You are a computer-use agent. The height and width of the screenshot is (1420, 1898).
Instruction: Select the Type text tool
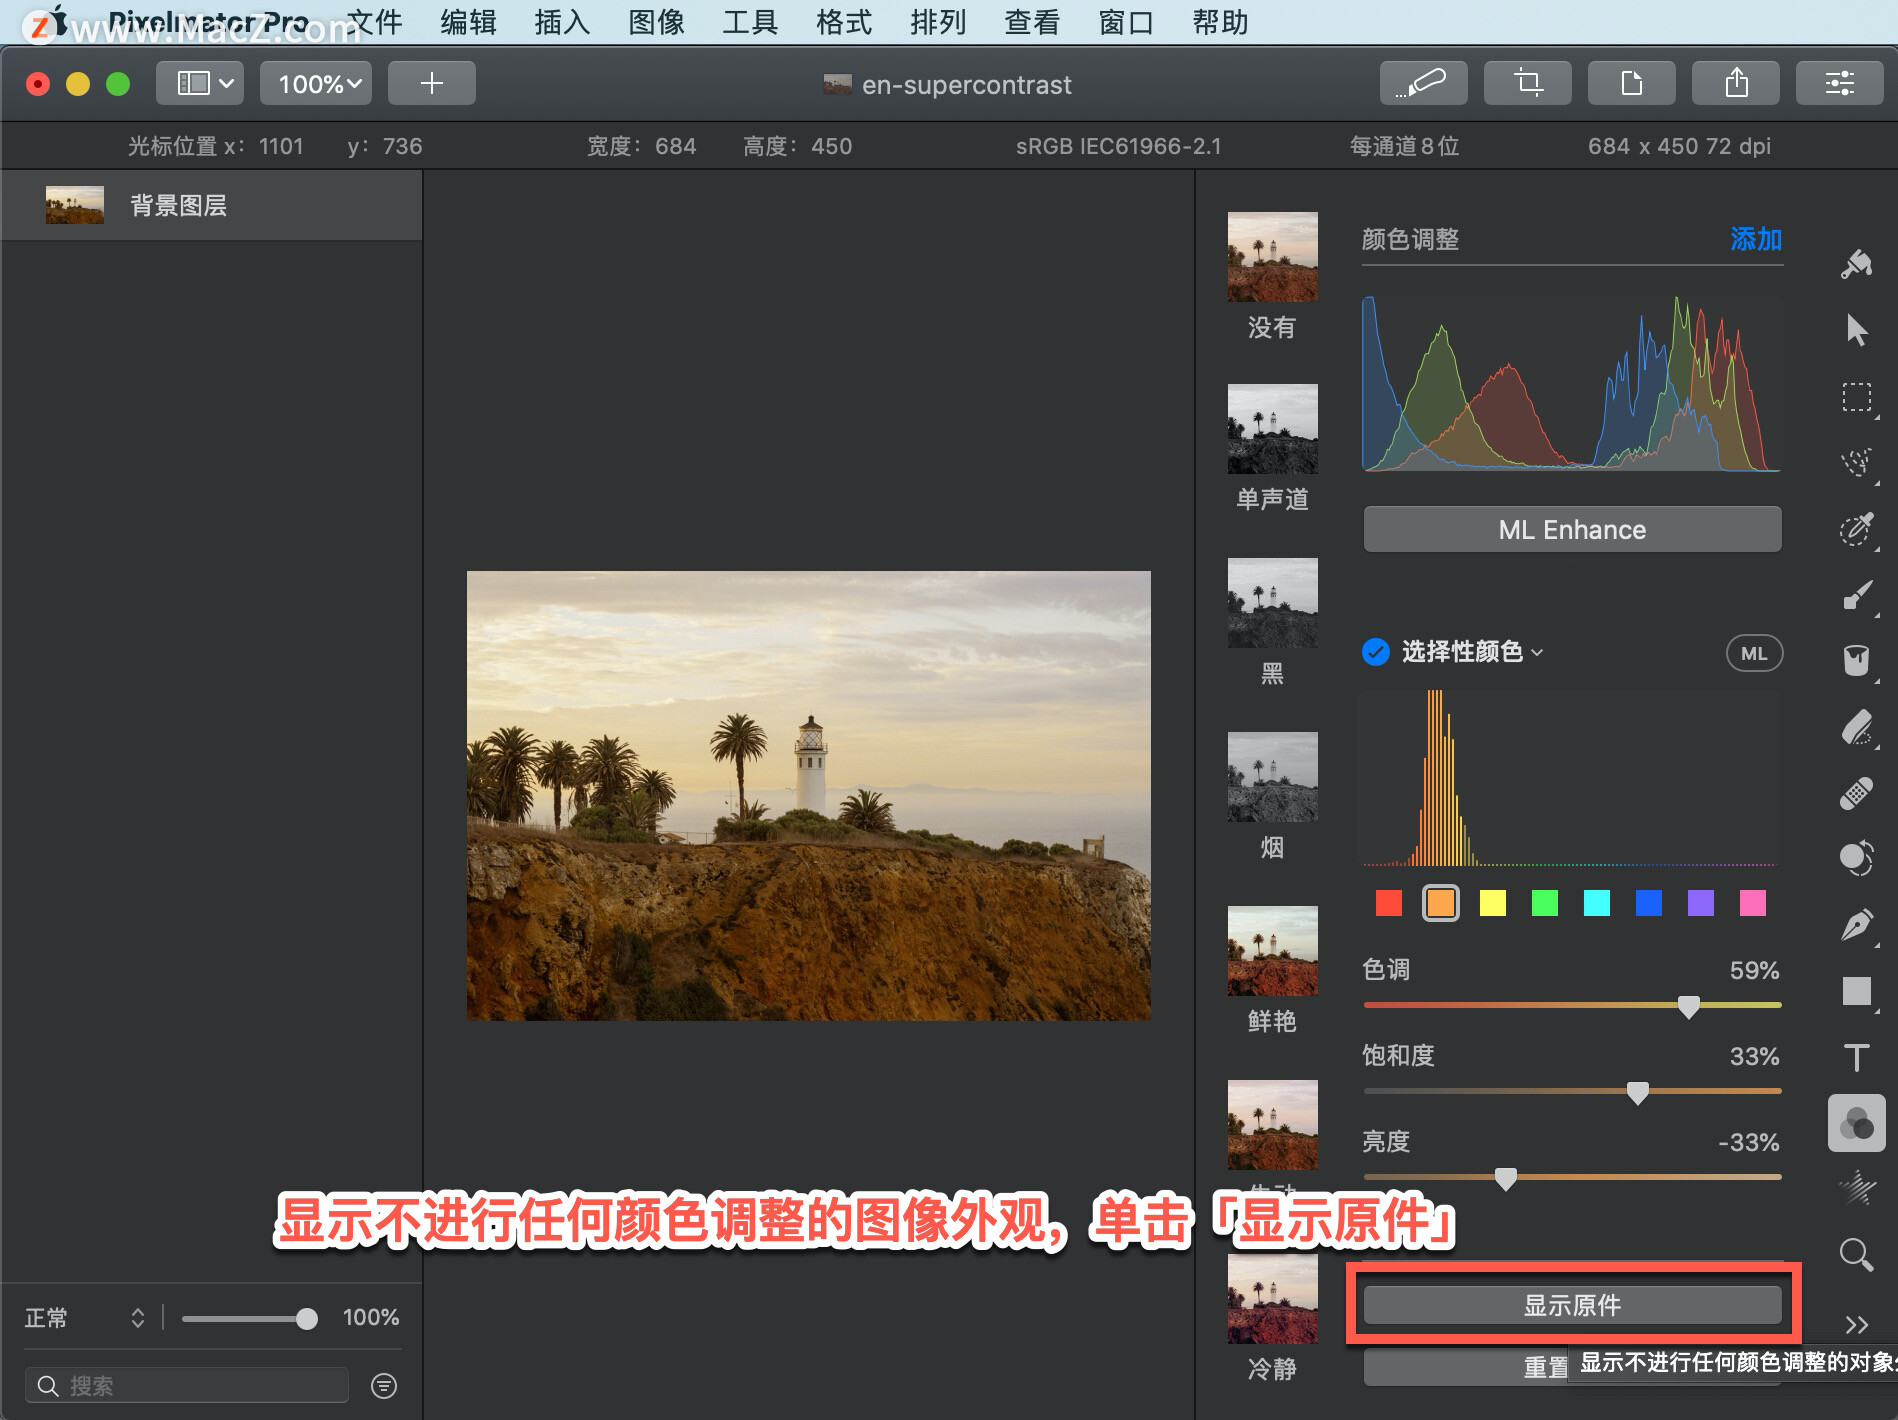pyautogui.click(x=1857, y=1057)
